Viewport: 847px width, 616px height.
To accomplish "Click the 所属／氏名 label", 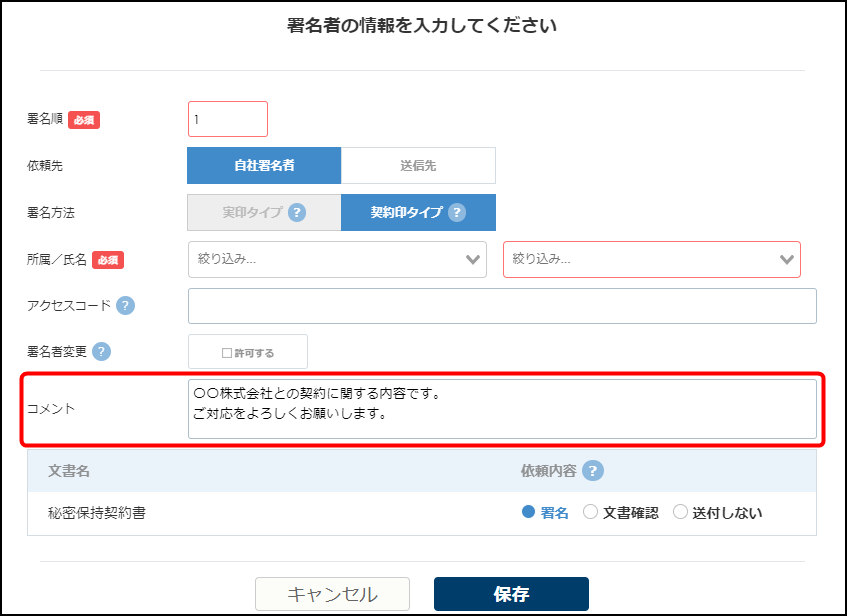I will click(57, 259).
